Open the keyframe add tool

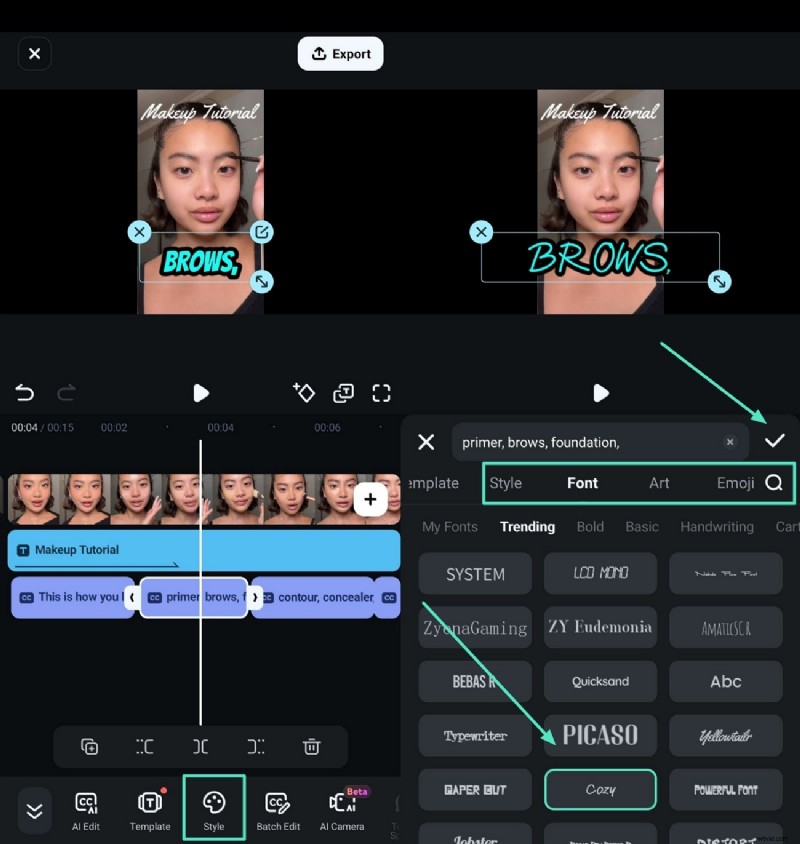(304, 393)
